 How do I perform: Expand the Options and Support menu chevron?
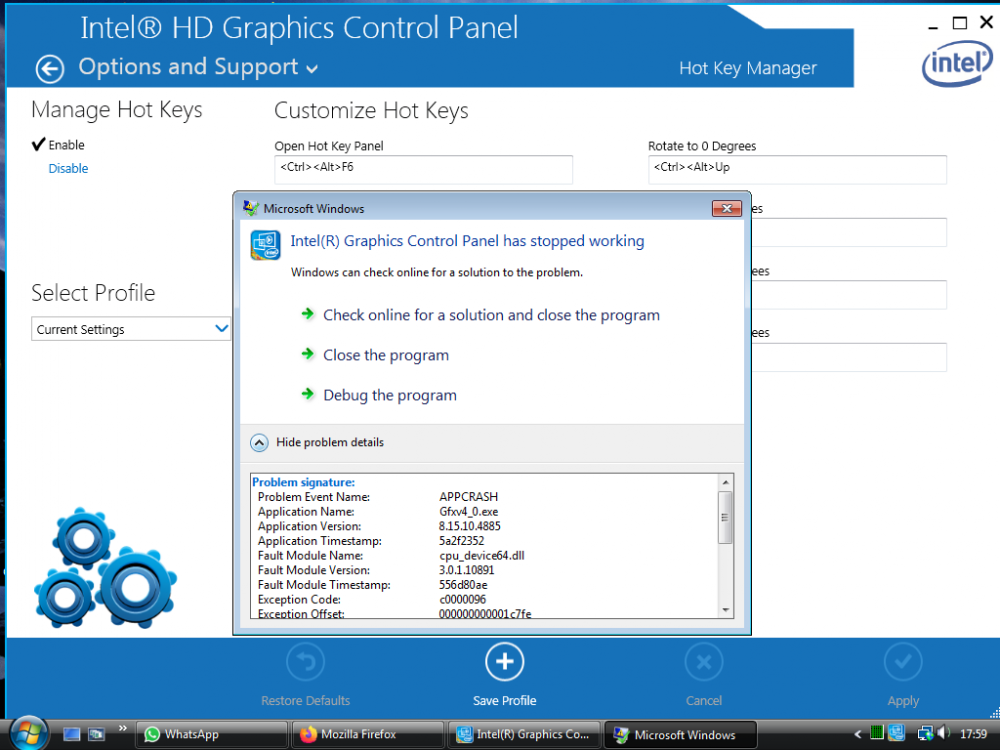(312, 69)
